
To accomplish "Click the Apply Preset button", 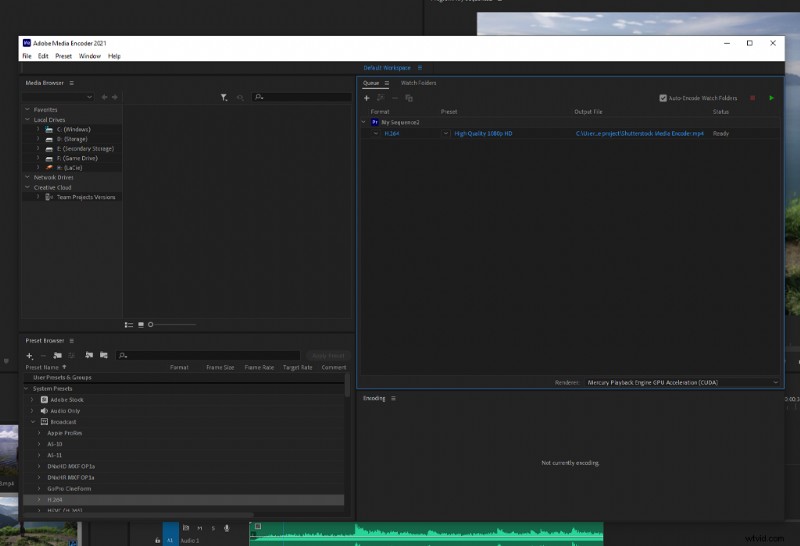I will click(328, 356).
